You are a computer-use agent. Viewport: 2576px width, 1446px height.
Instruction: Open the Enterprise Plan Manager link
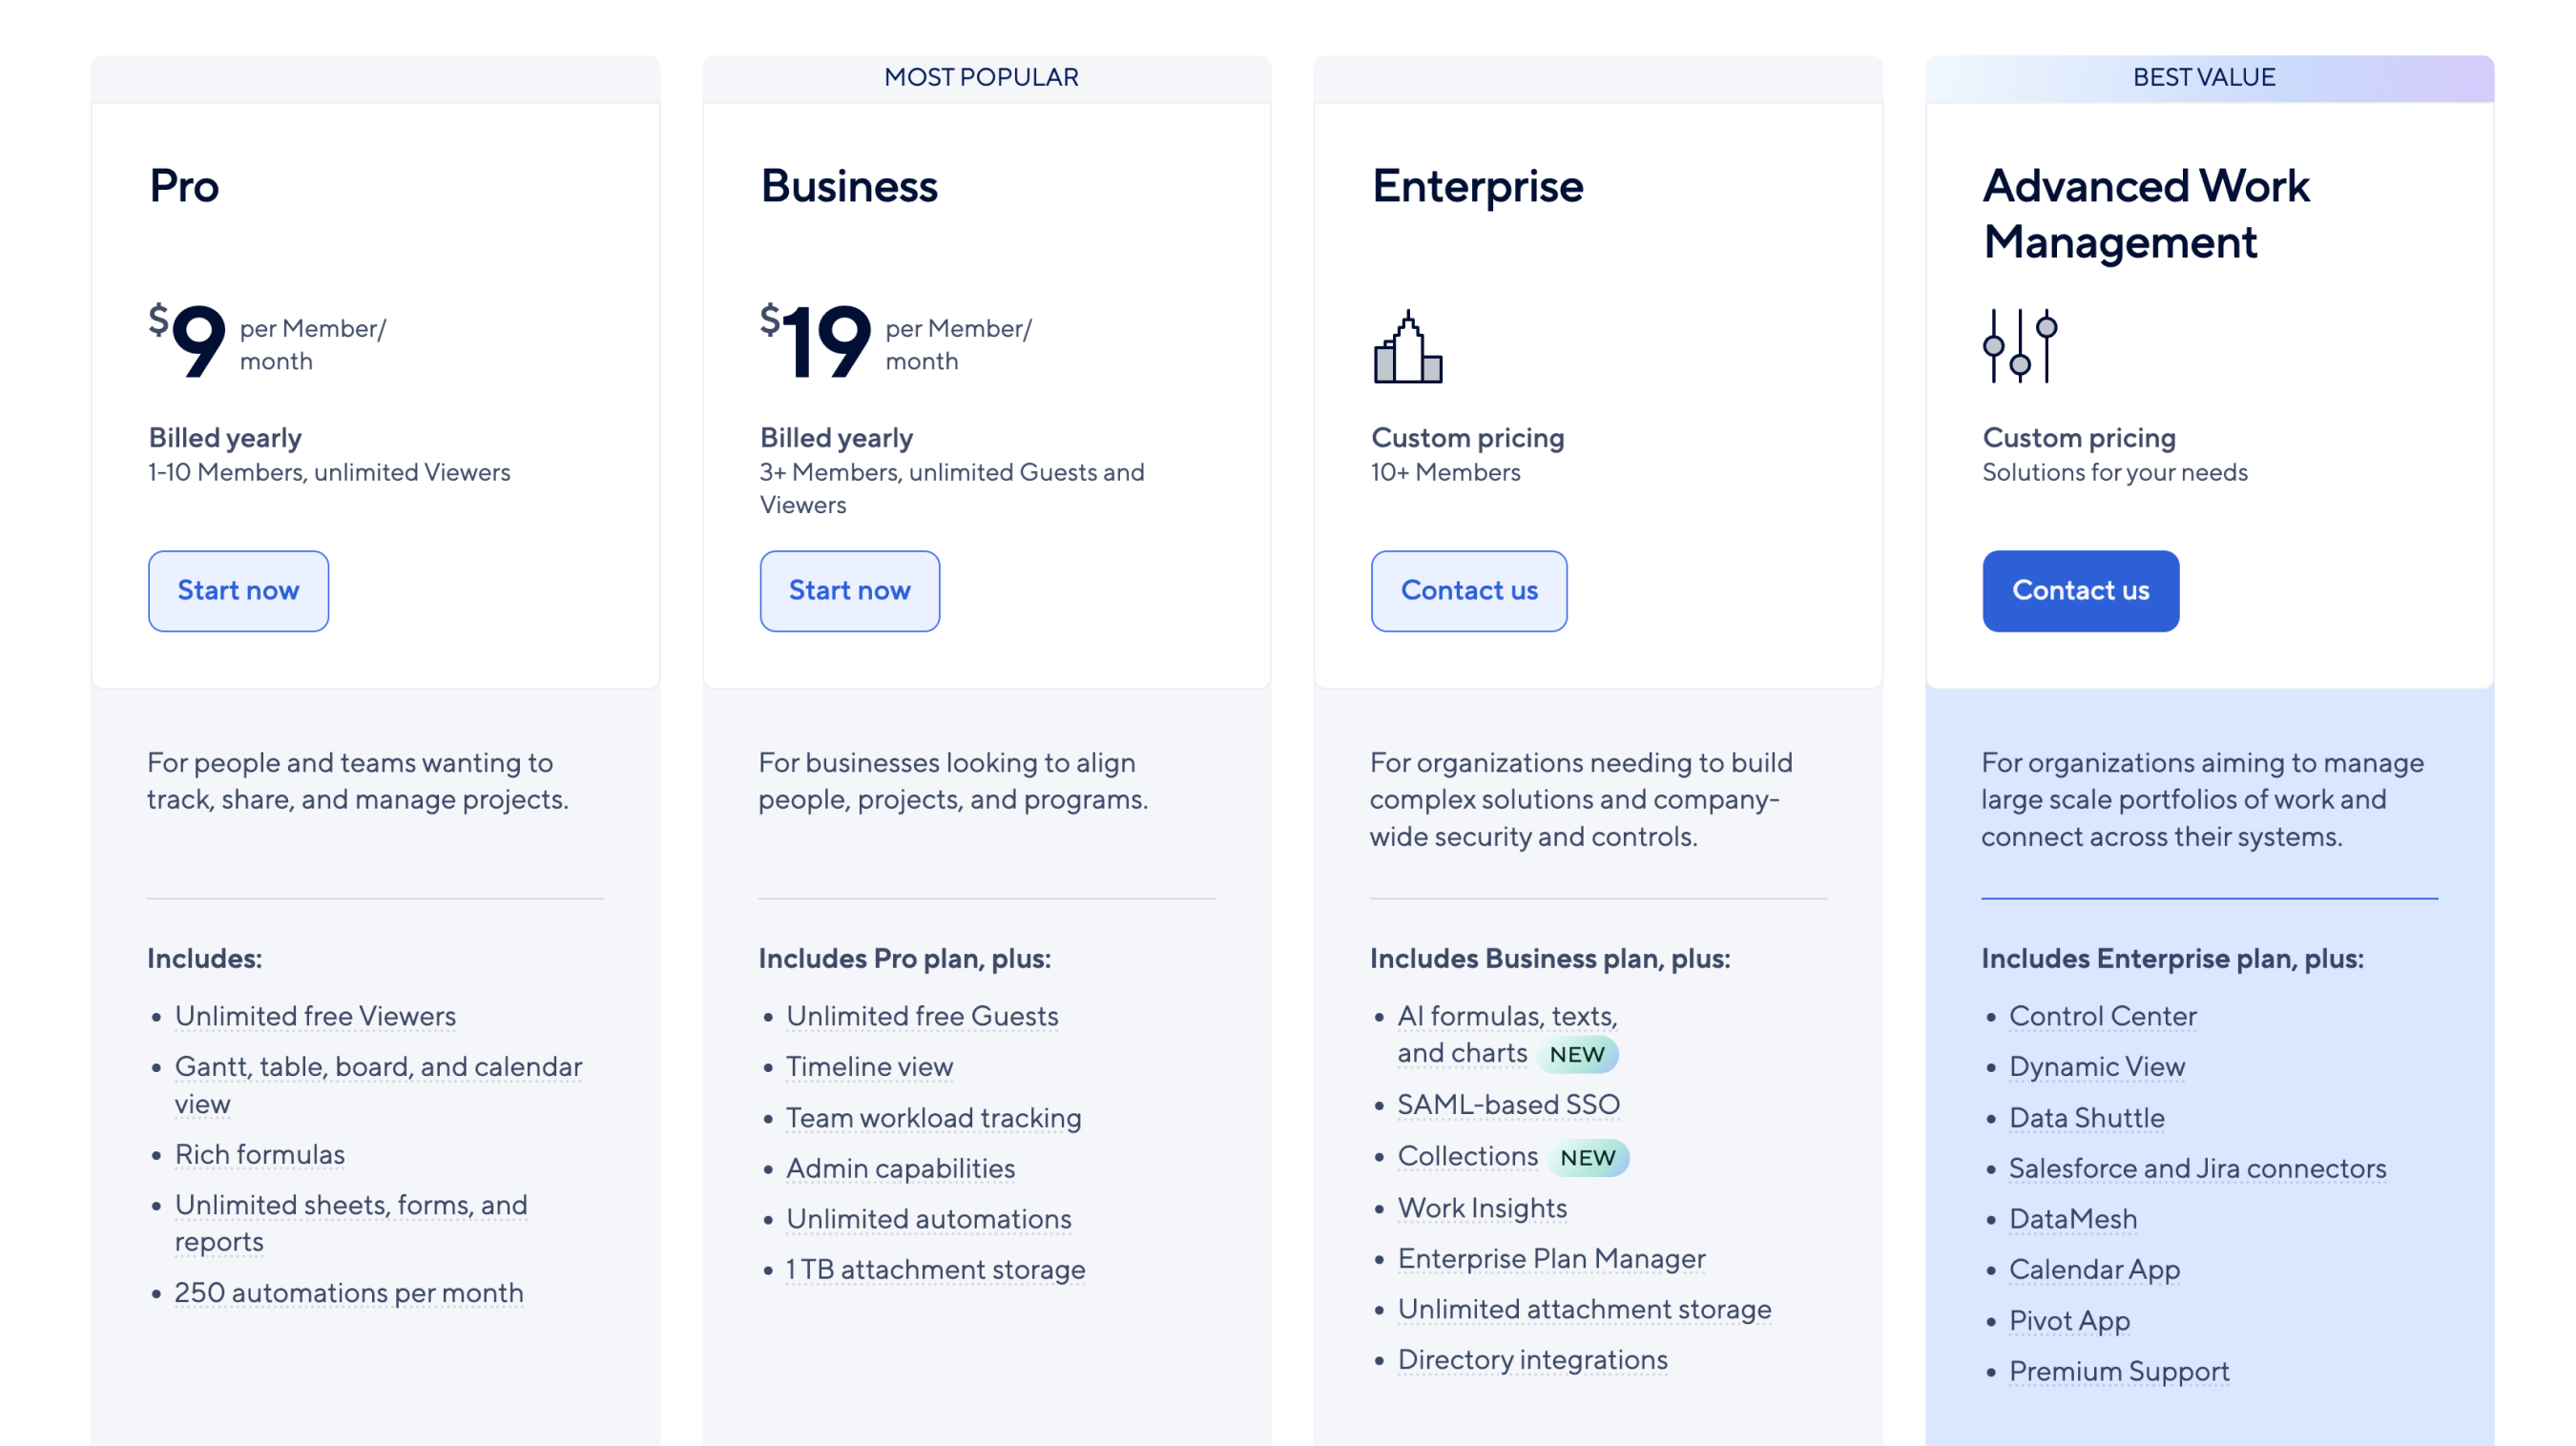(x=1551, y=1259)
